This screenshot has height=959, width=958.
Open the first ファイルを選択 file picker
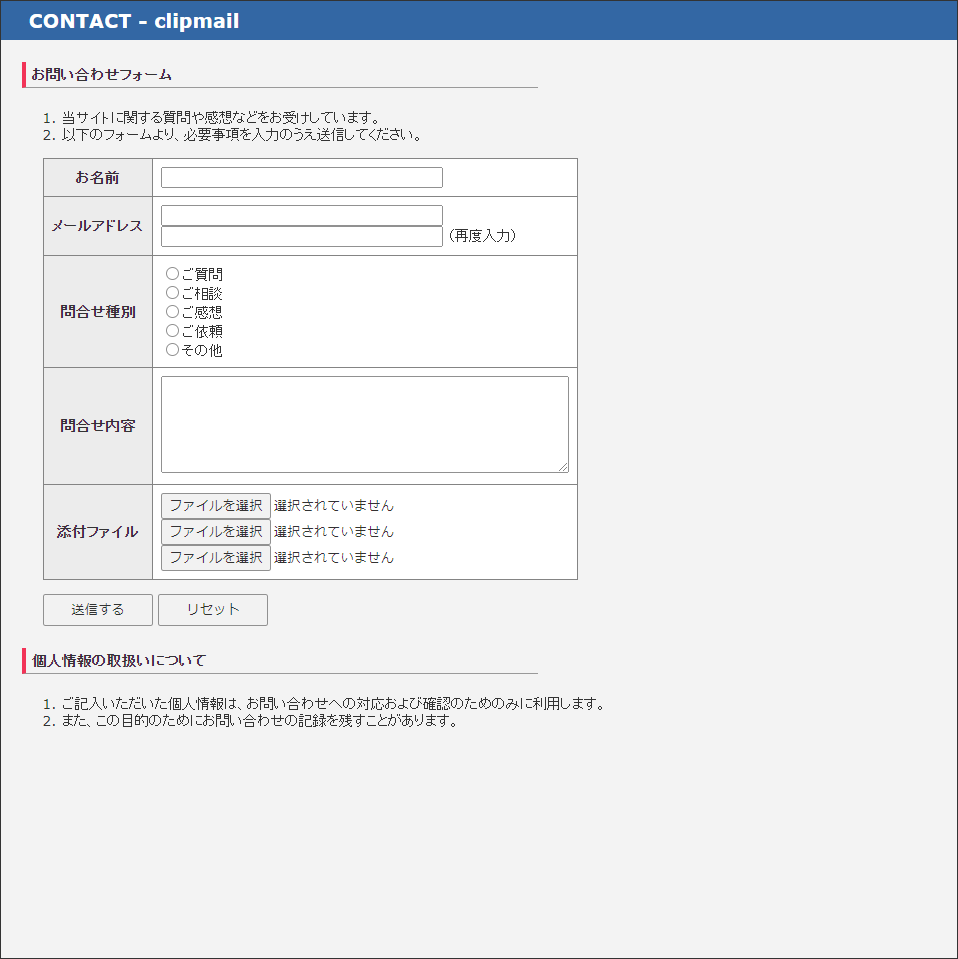pyautogui.click(x=215, y=505)
